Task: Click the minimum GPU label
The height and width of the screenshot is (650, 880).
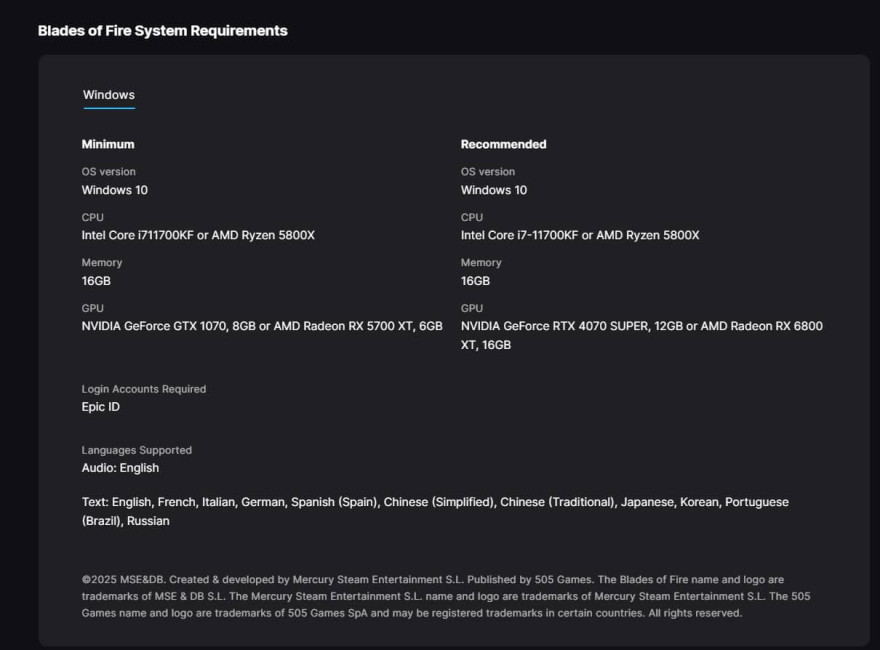Action: click(93, 308)
